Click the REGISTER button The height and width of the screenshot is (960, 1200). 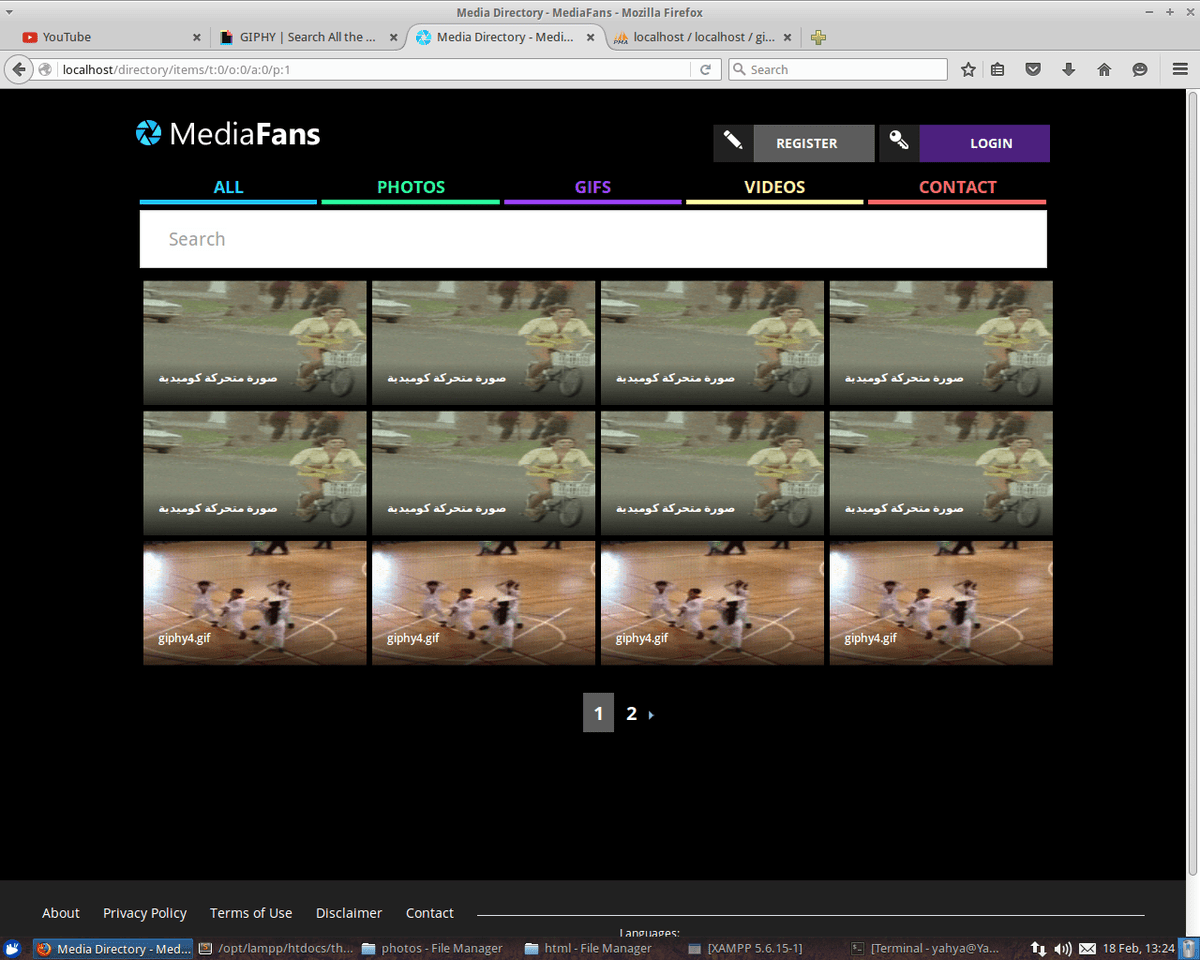point(806,143)
